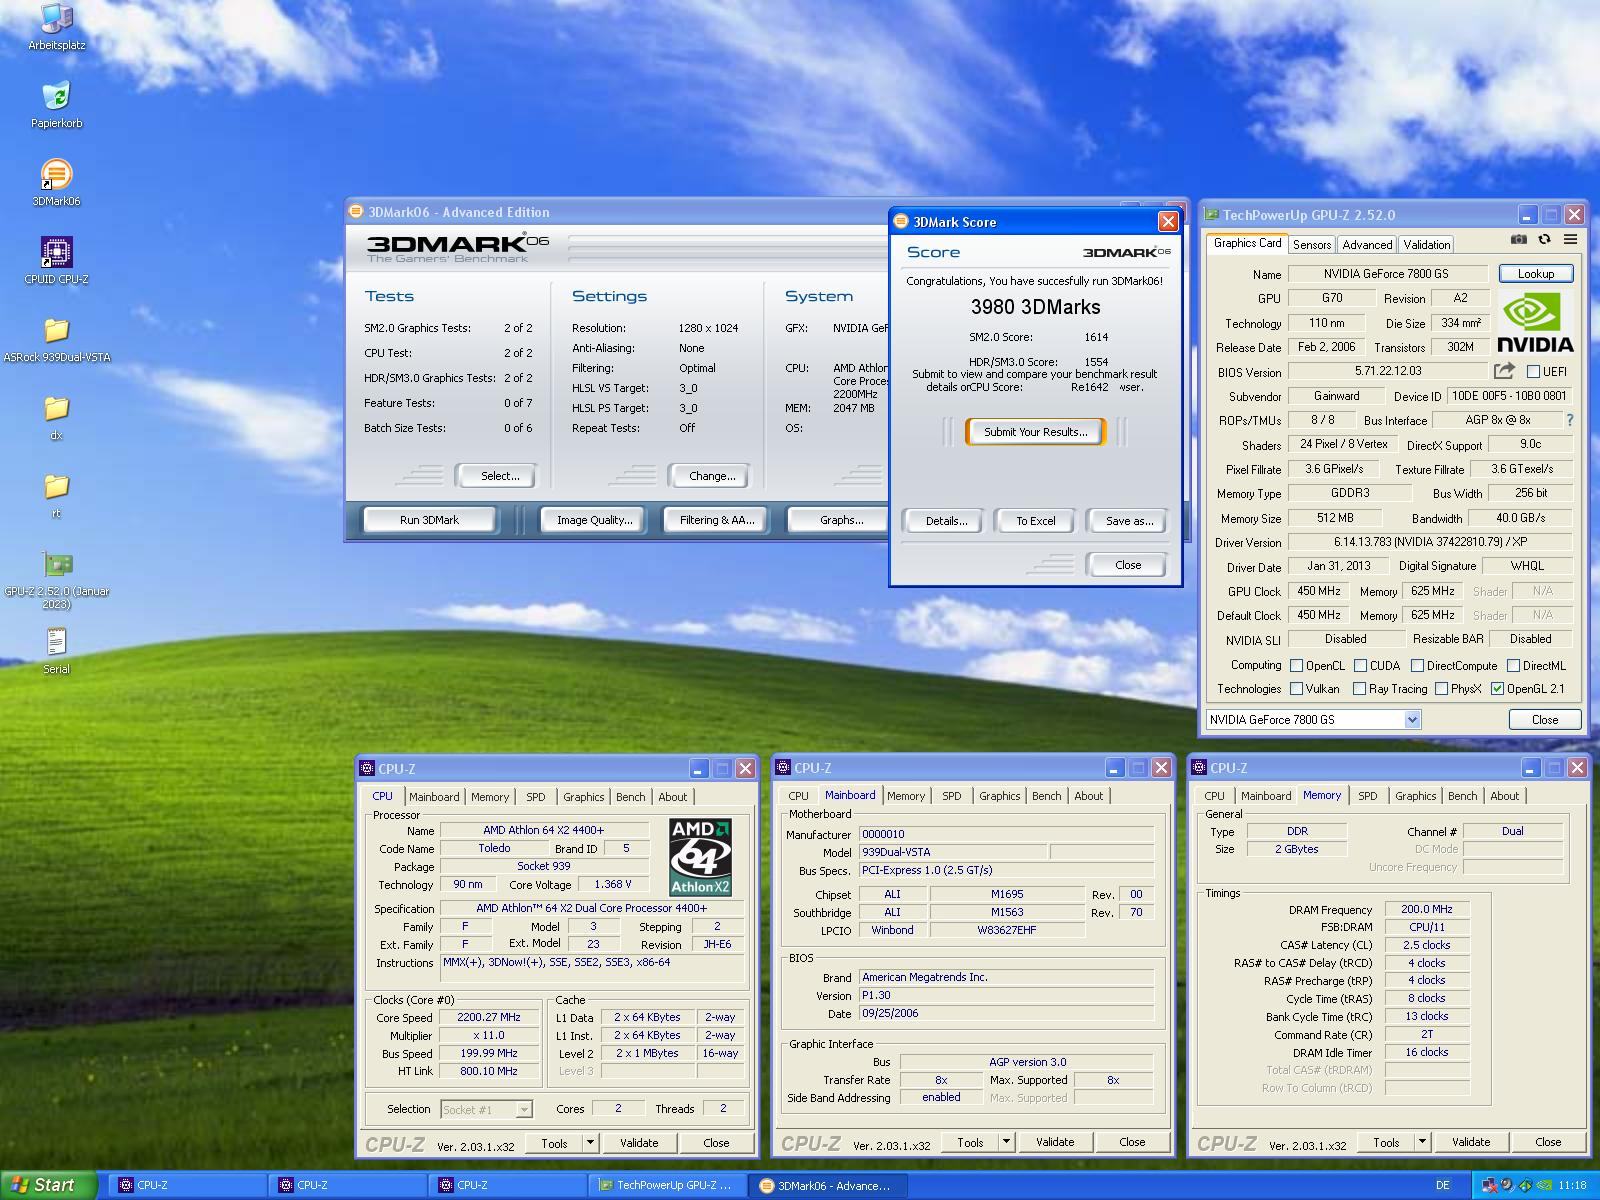This screenshot has width=1600, height=1200.
Task: Click Details button in 3DMark Score
Action: 946,521
